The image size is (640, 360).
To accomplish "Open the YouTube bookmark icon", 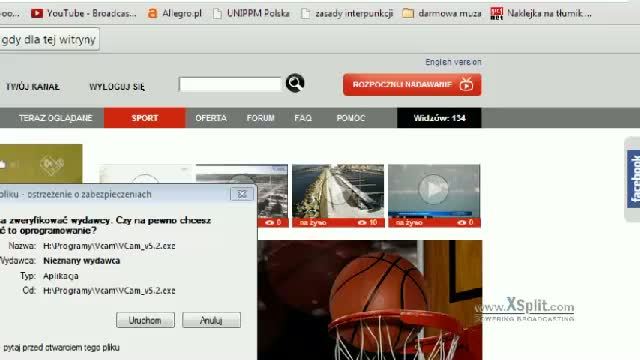I will [x=37, y=13].
